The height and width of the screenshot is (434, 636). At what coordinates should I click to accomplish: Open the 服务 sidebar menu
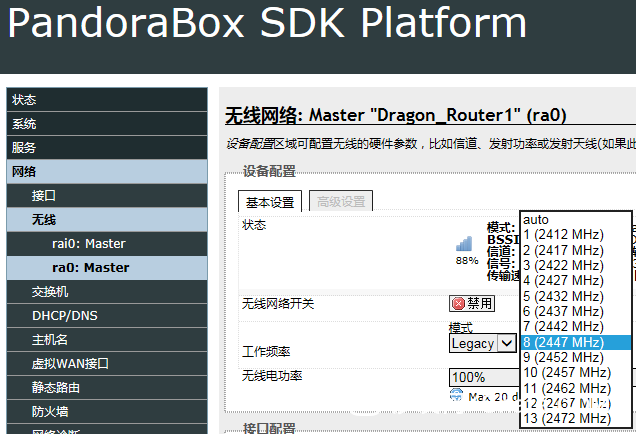(x=107, y=148)
